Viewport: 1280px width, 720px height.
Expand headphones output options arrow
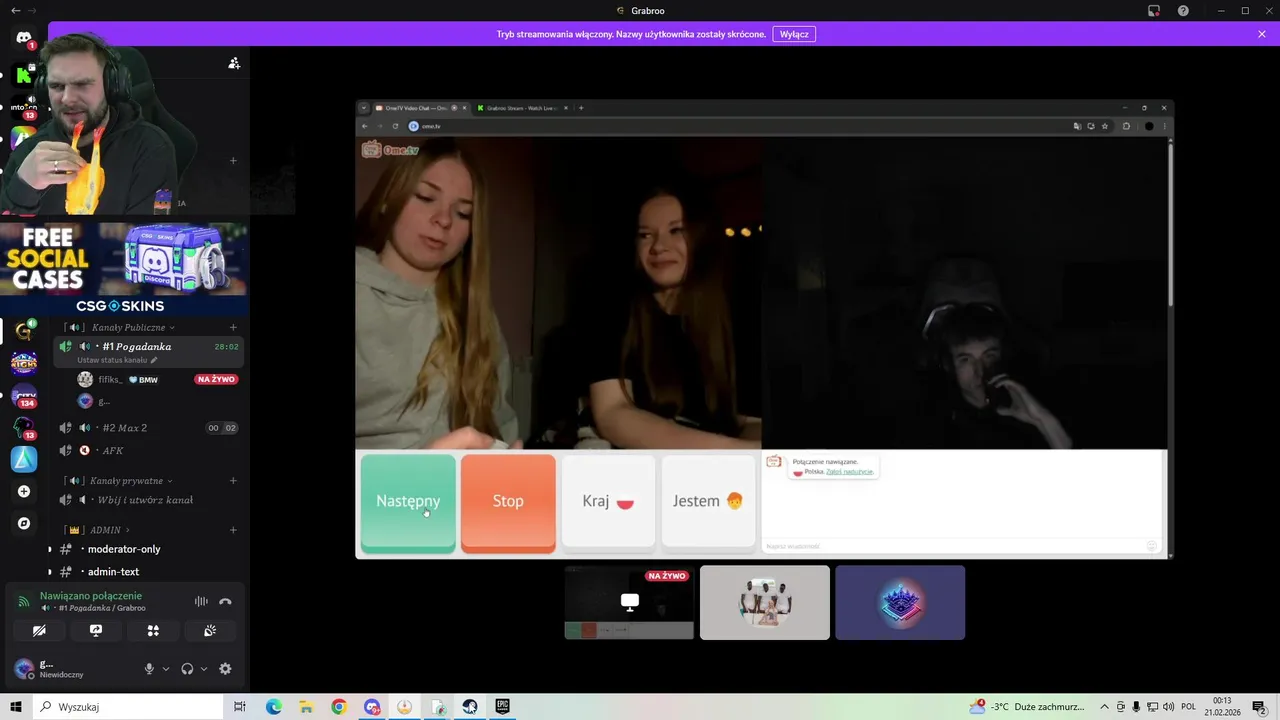pos(203,669)
